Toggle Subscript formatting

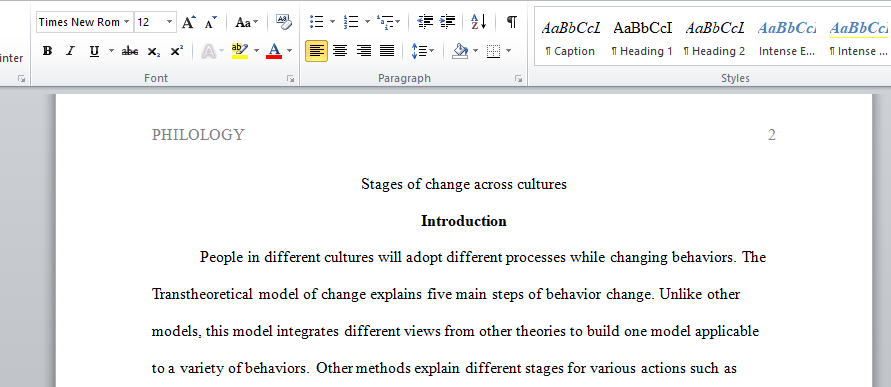click(x=153, y=51)
